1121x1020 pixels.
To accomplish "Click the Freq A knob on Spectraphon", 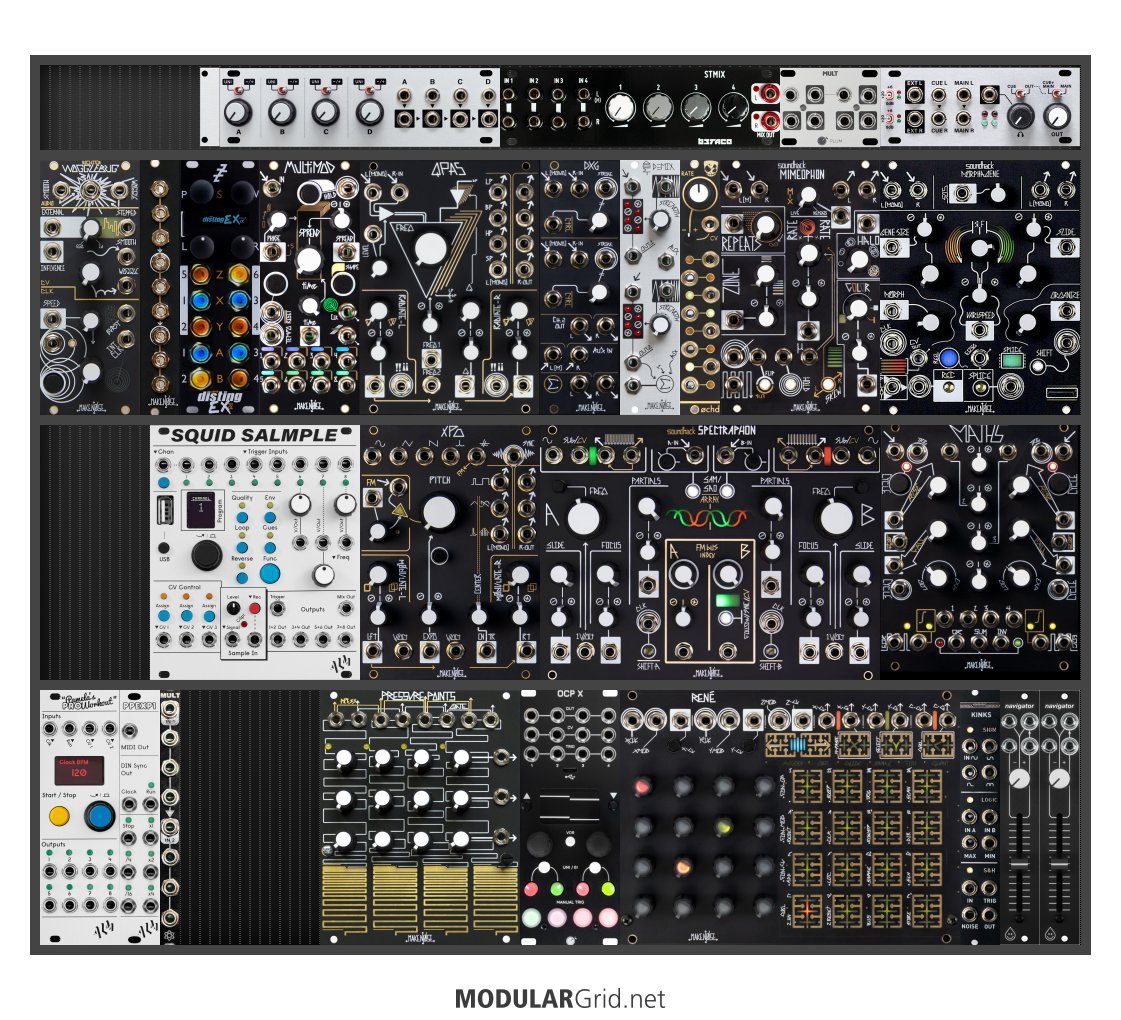I will [584, 518].
